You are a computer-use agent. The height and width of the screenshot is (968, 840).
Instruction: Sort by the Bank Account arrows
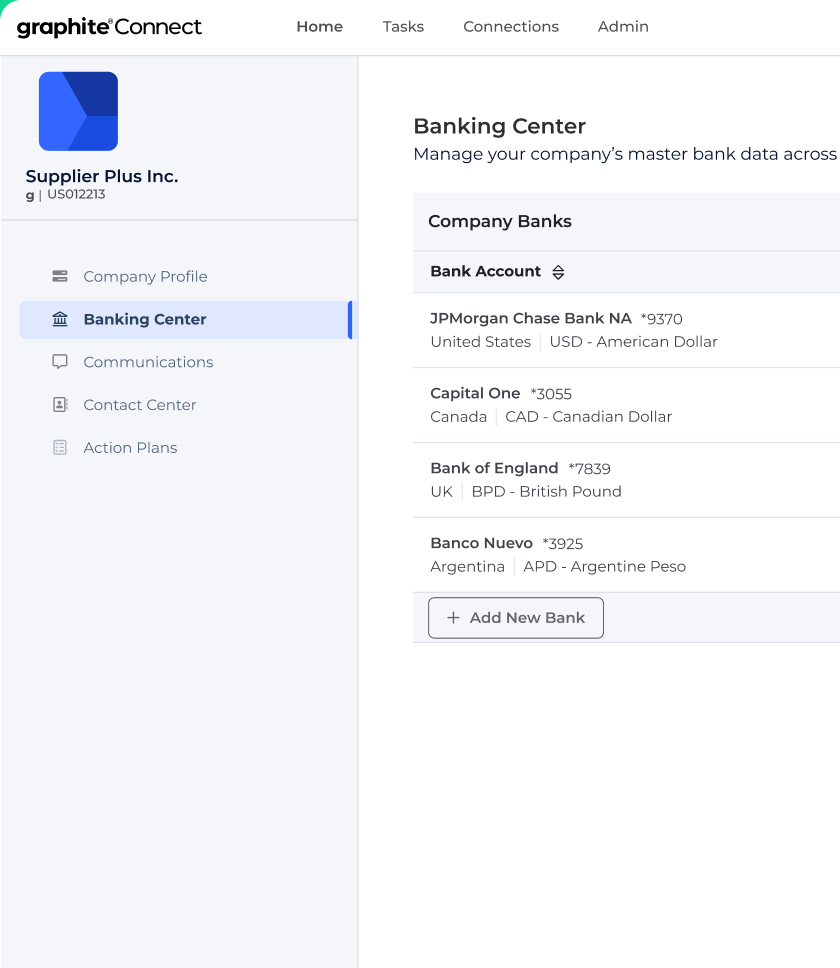coord(558,272)
